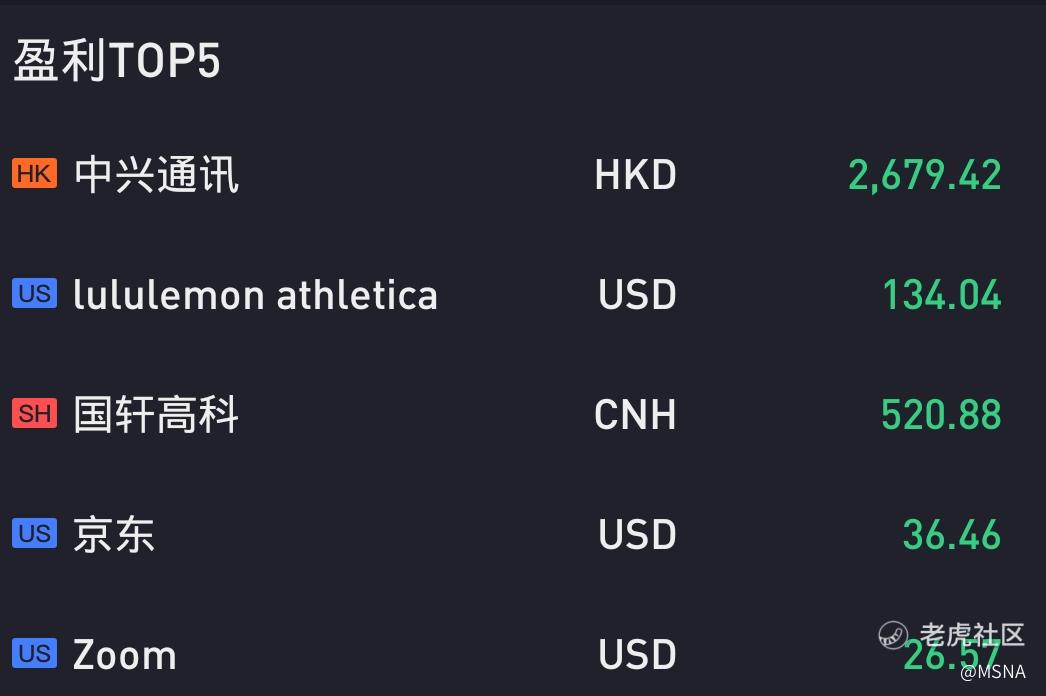1046x696 pixels.
Task: Click the 36.46 profit value
Action: pyautogui.click(x=952, y=535)
